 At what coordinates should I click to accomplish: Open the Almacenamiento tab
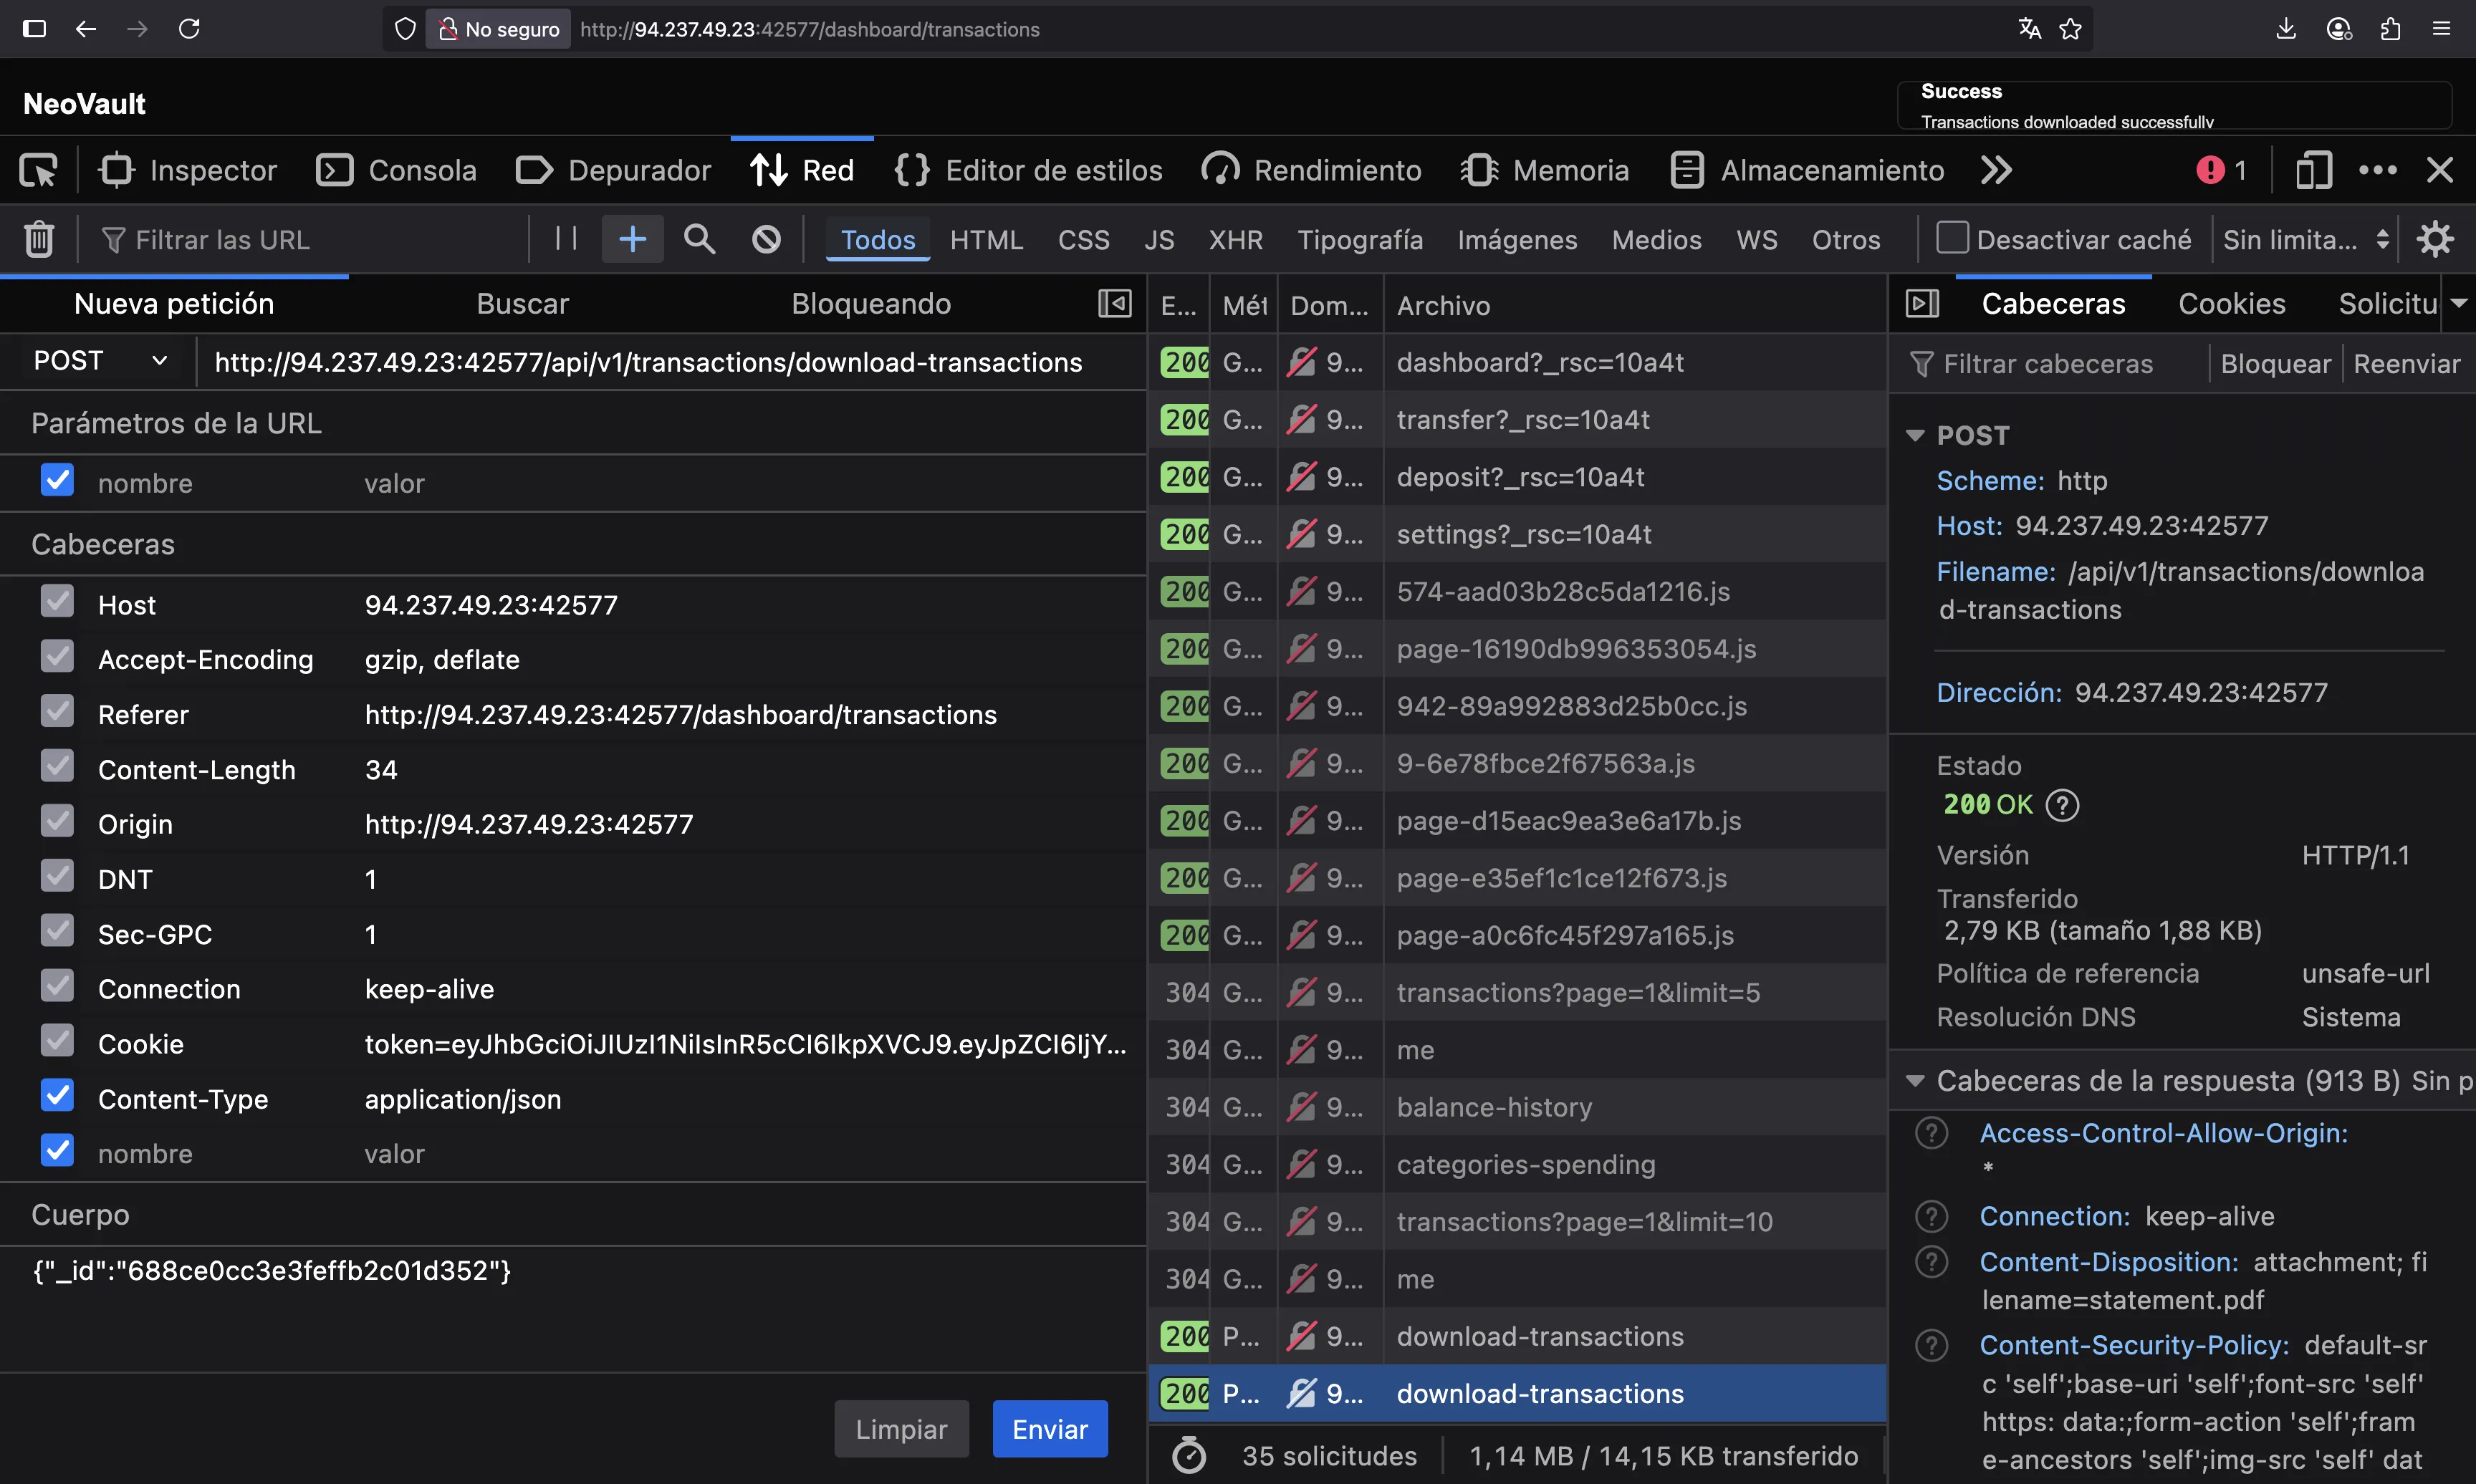(x=1807, y=171)
